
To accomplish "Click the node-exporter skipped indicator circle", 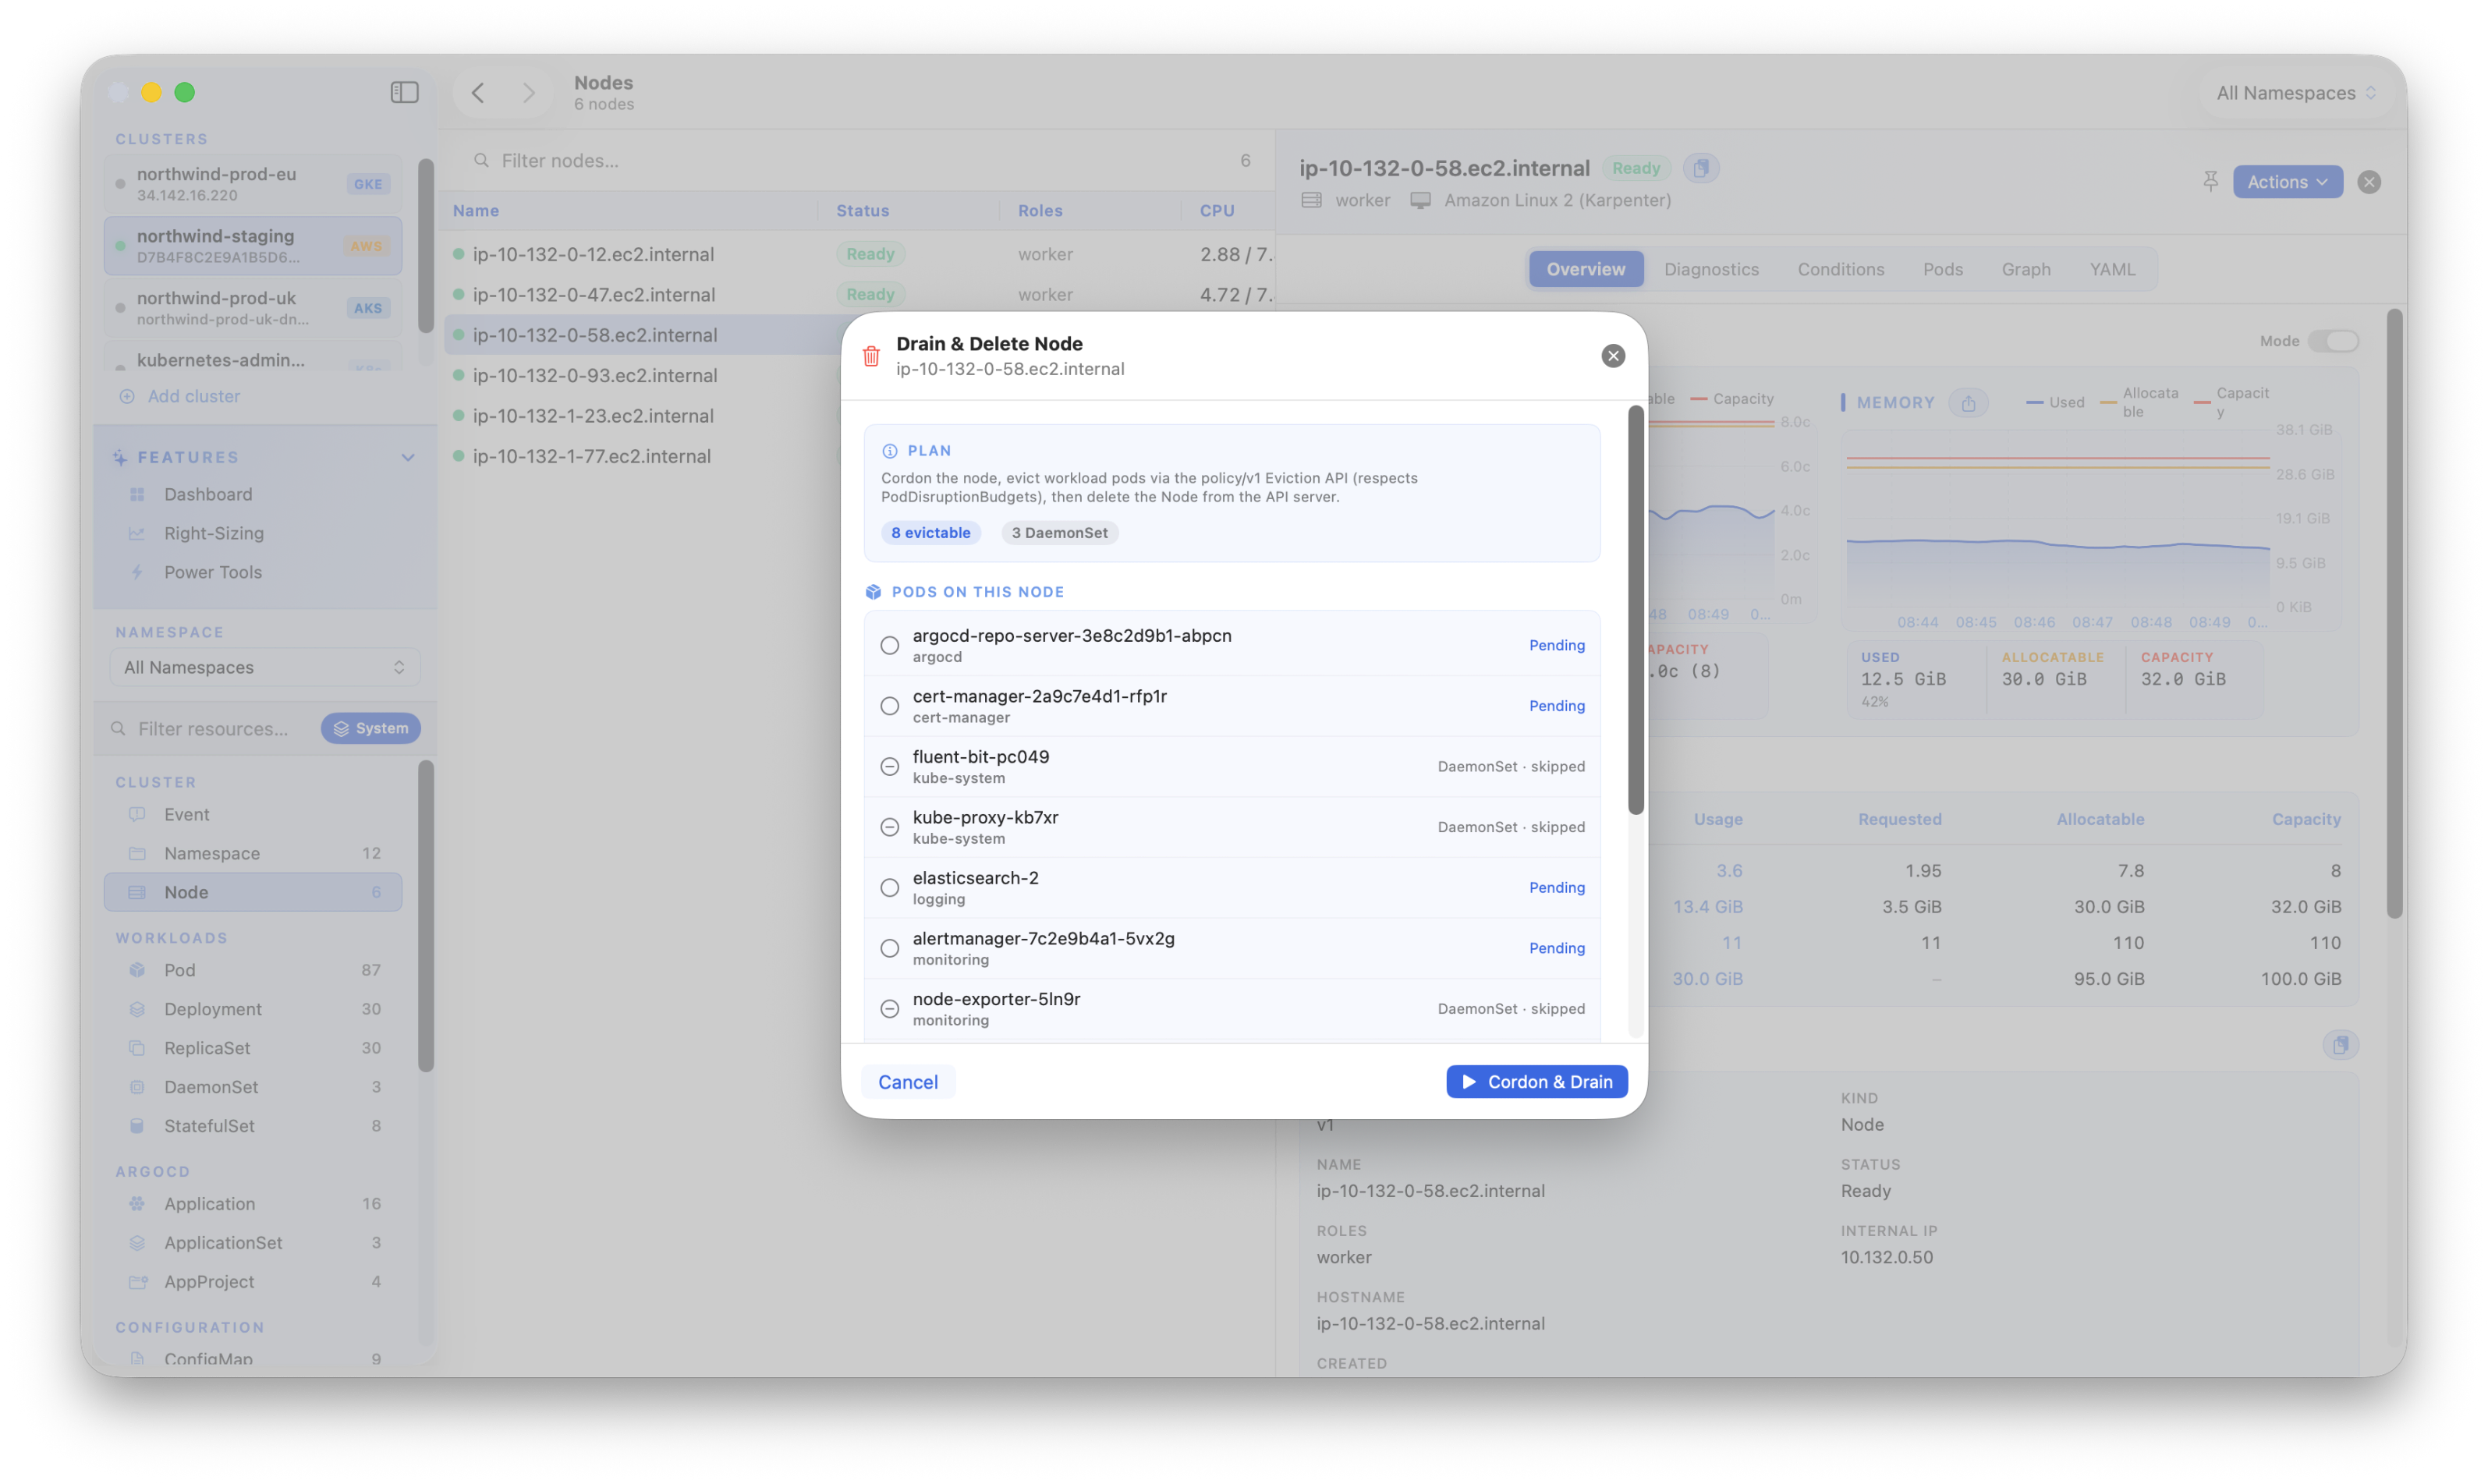I will point(889,1009).
